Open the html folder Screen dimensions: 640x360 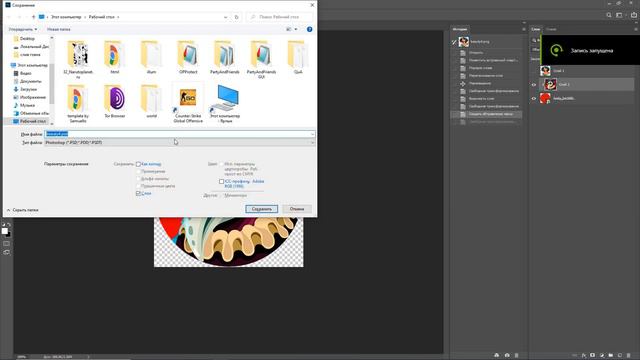(x=115, y=57)
